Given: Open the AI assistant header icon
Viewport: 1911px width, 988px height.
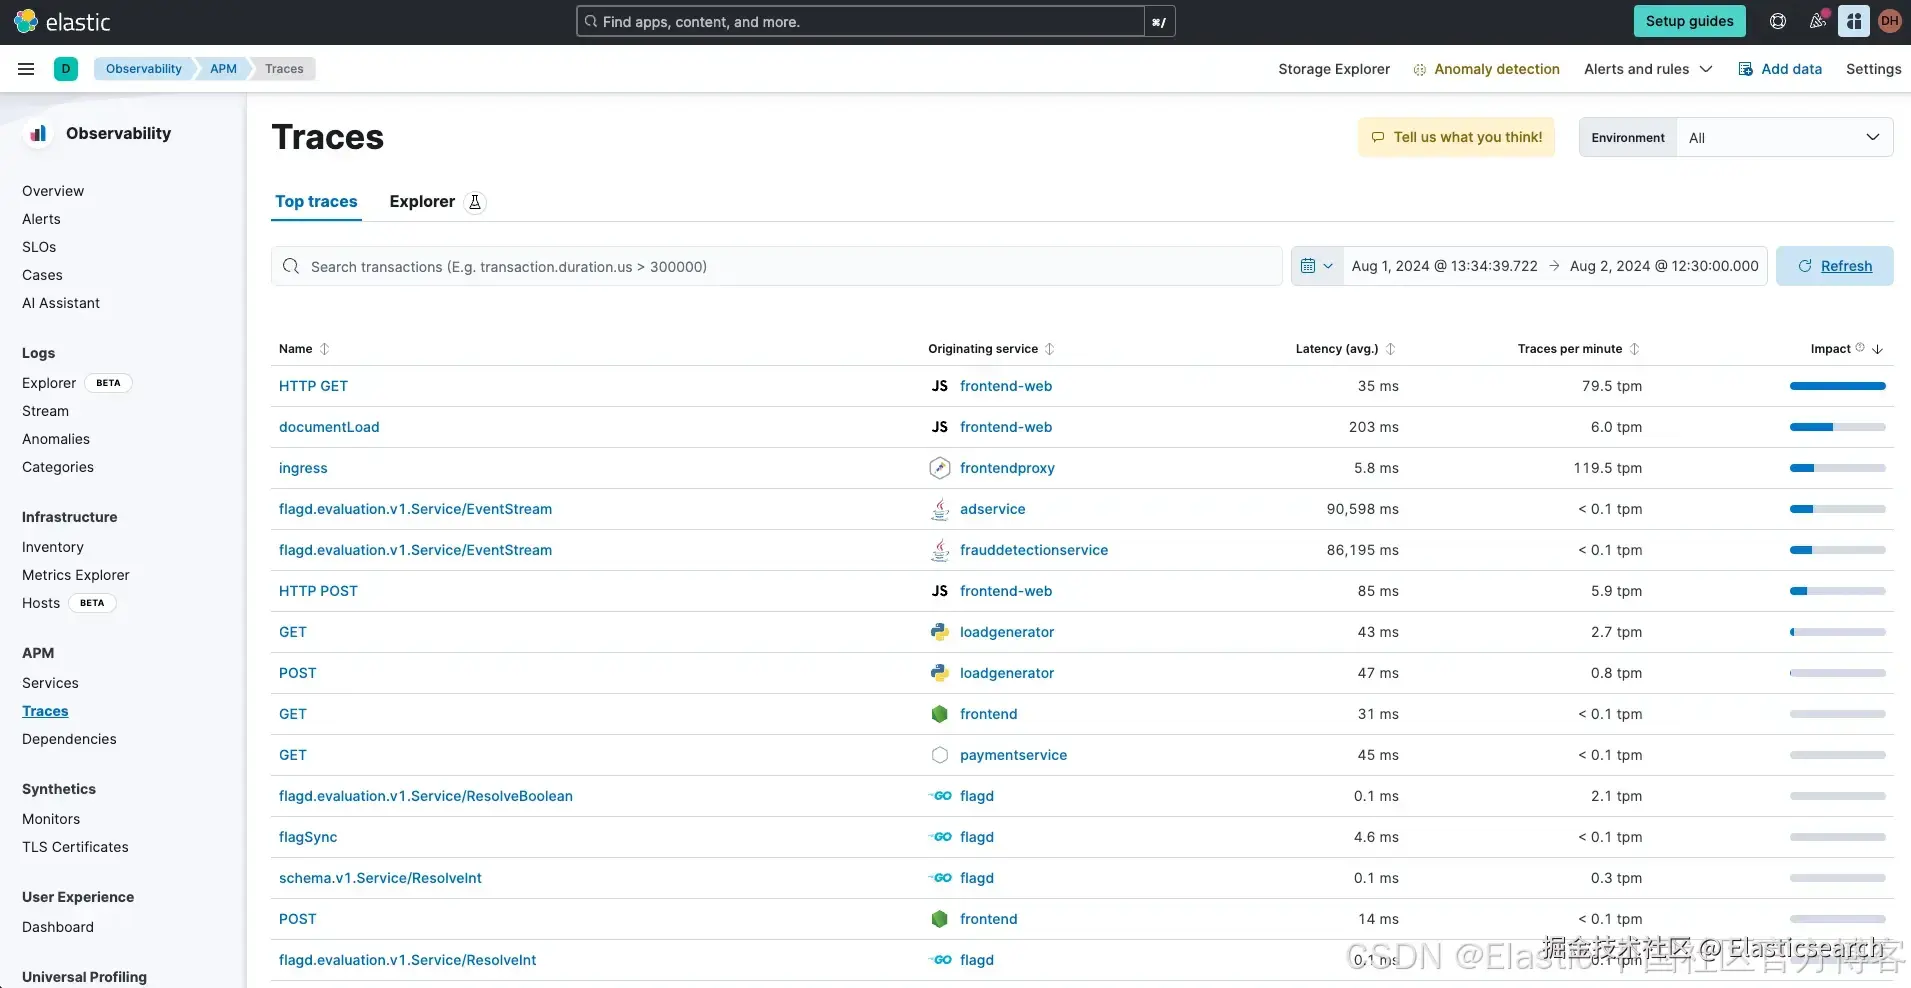Looking at the screenshot, I should (1854, 21).
